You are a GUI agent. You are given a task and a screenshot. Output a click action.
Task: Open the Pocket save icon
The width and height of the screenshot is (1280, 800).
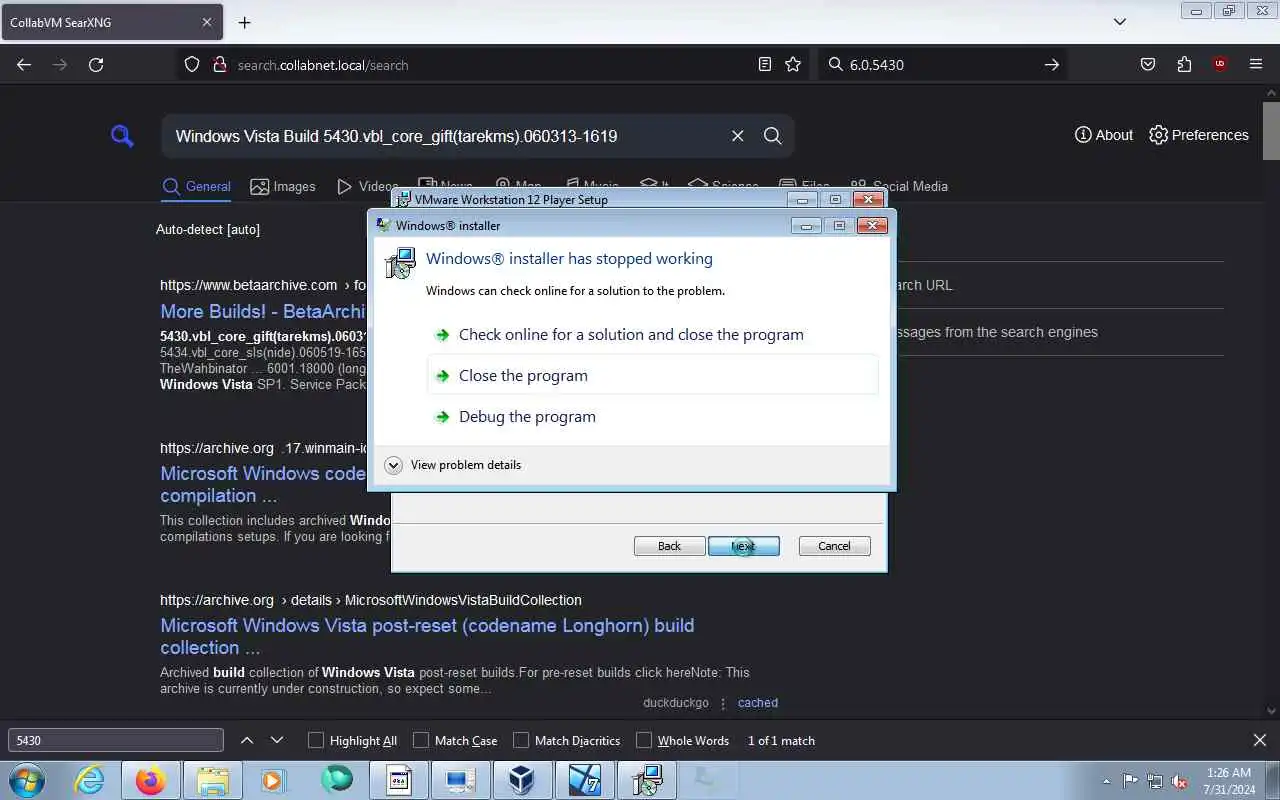click(1148, 64)
